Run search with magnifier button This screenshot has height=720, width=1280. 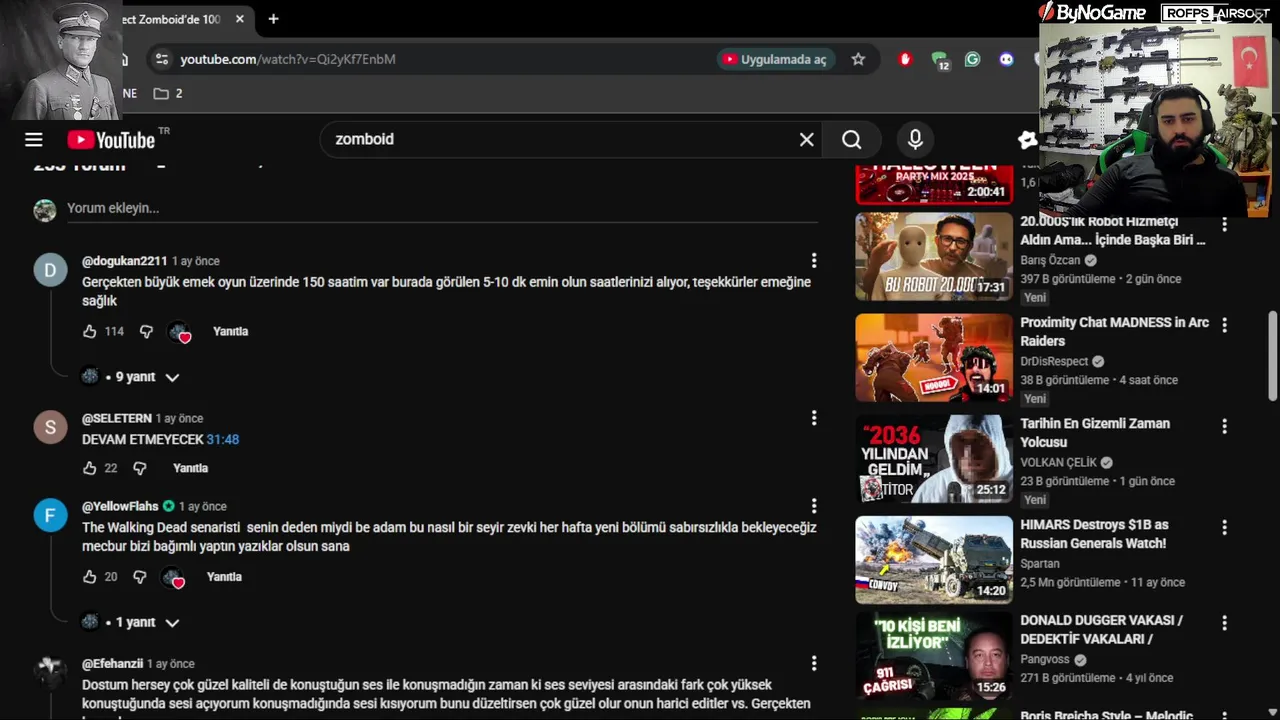pos(852,140)
